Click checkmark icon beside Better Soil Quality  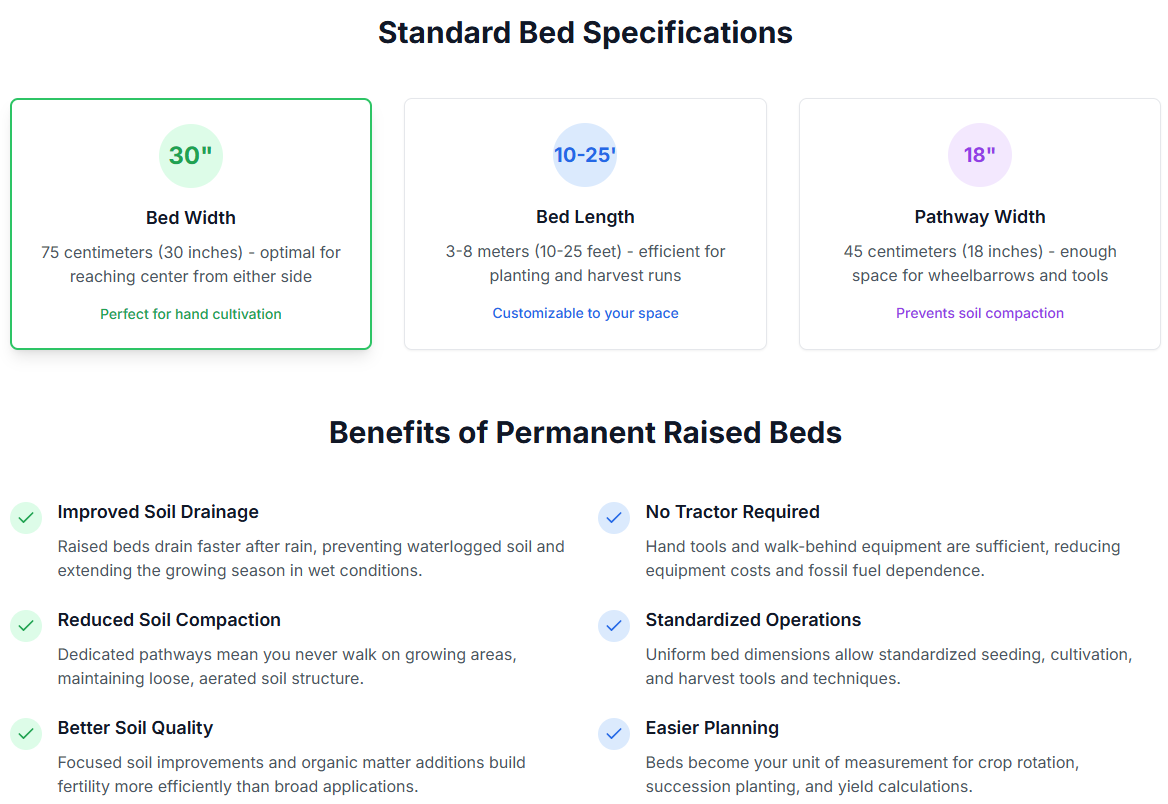click(26, 734)
